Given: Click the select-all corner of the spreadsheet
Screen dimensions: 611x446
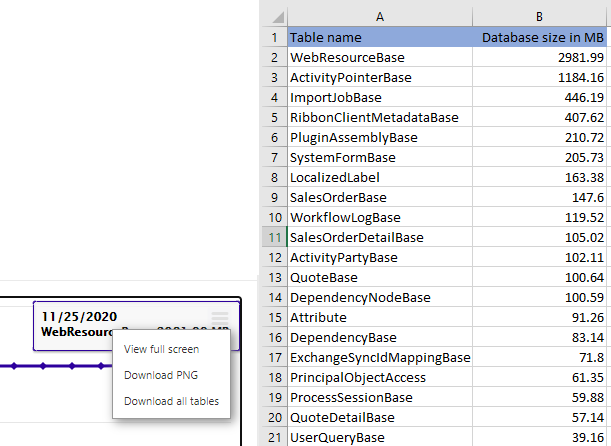Looking at the screenshot, I should pos(273,17).
